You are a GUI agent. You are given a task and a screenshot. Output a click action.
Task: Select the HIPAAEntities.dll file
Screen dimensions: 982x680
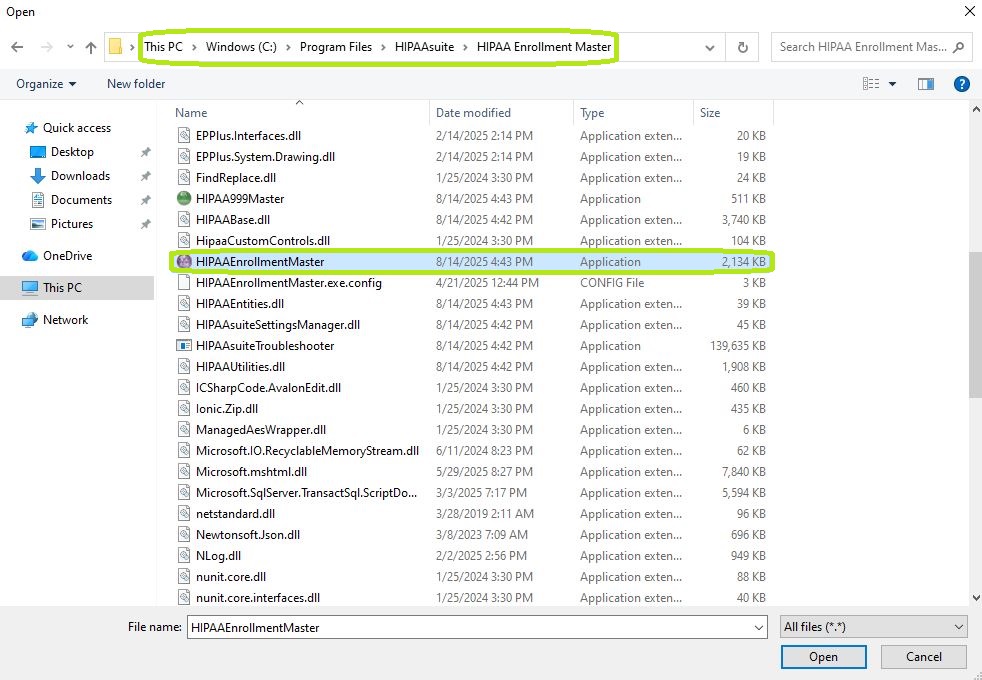coord(240,304)
